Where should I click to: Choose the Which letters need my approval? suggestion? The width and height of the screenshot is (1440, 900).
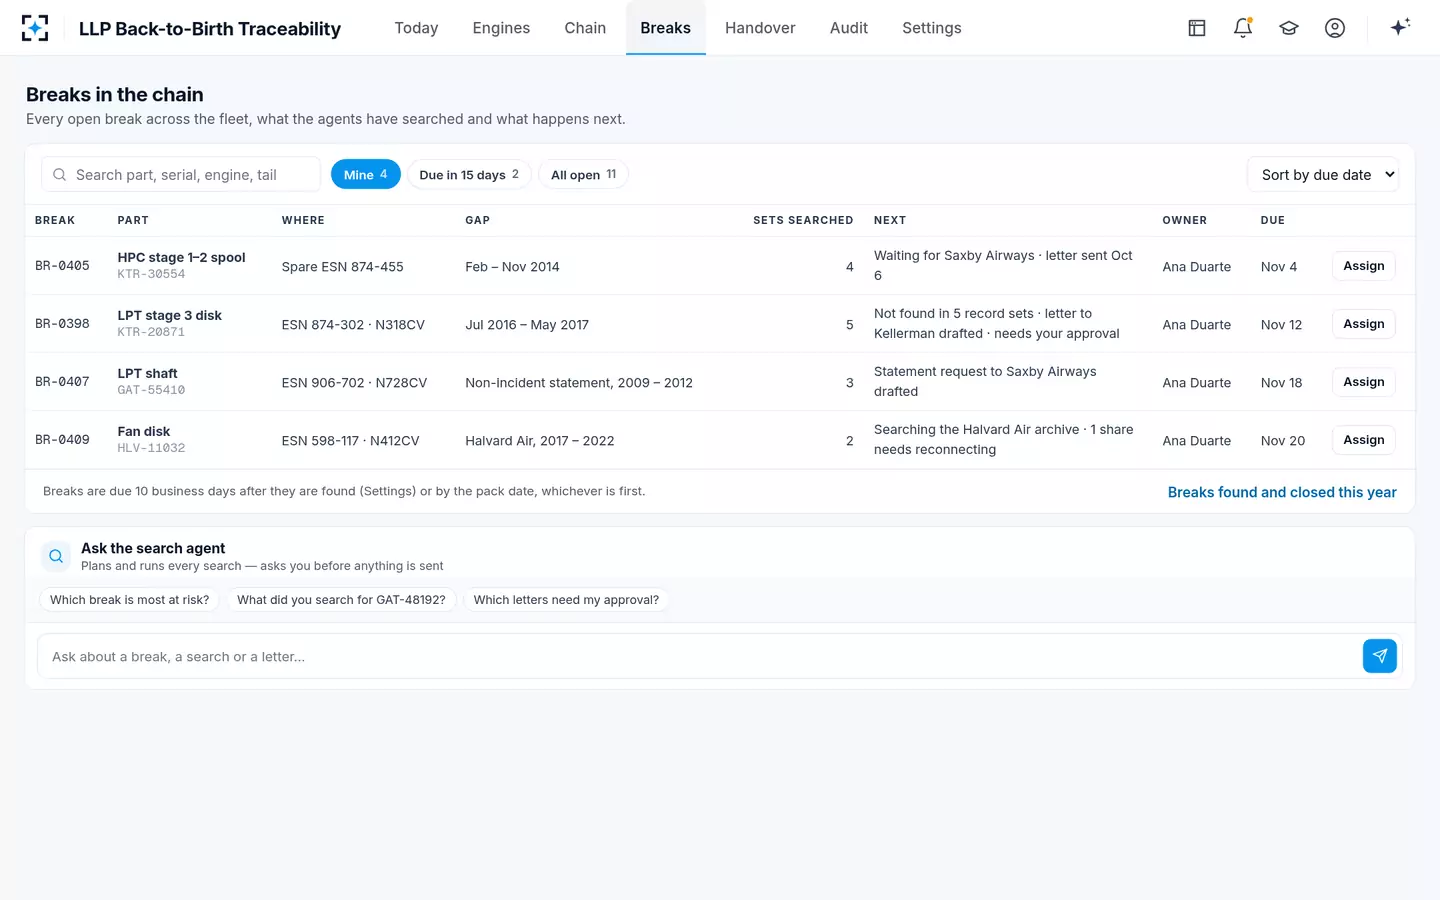(566, 600)
